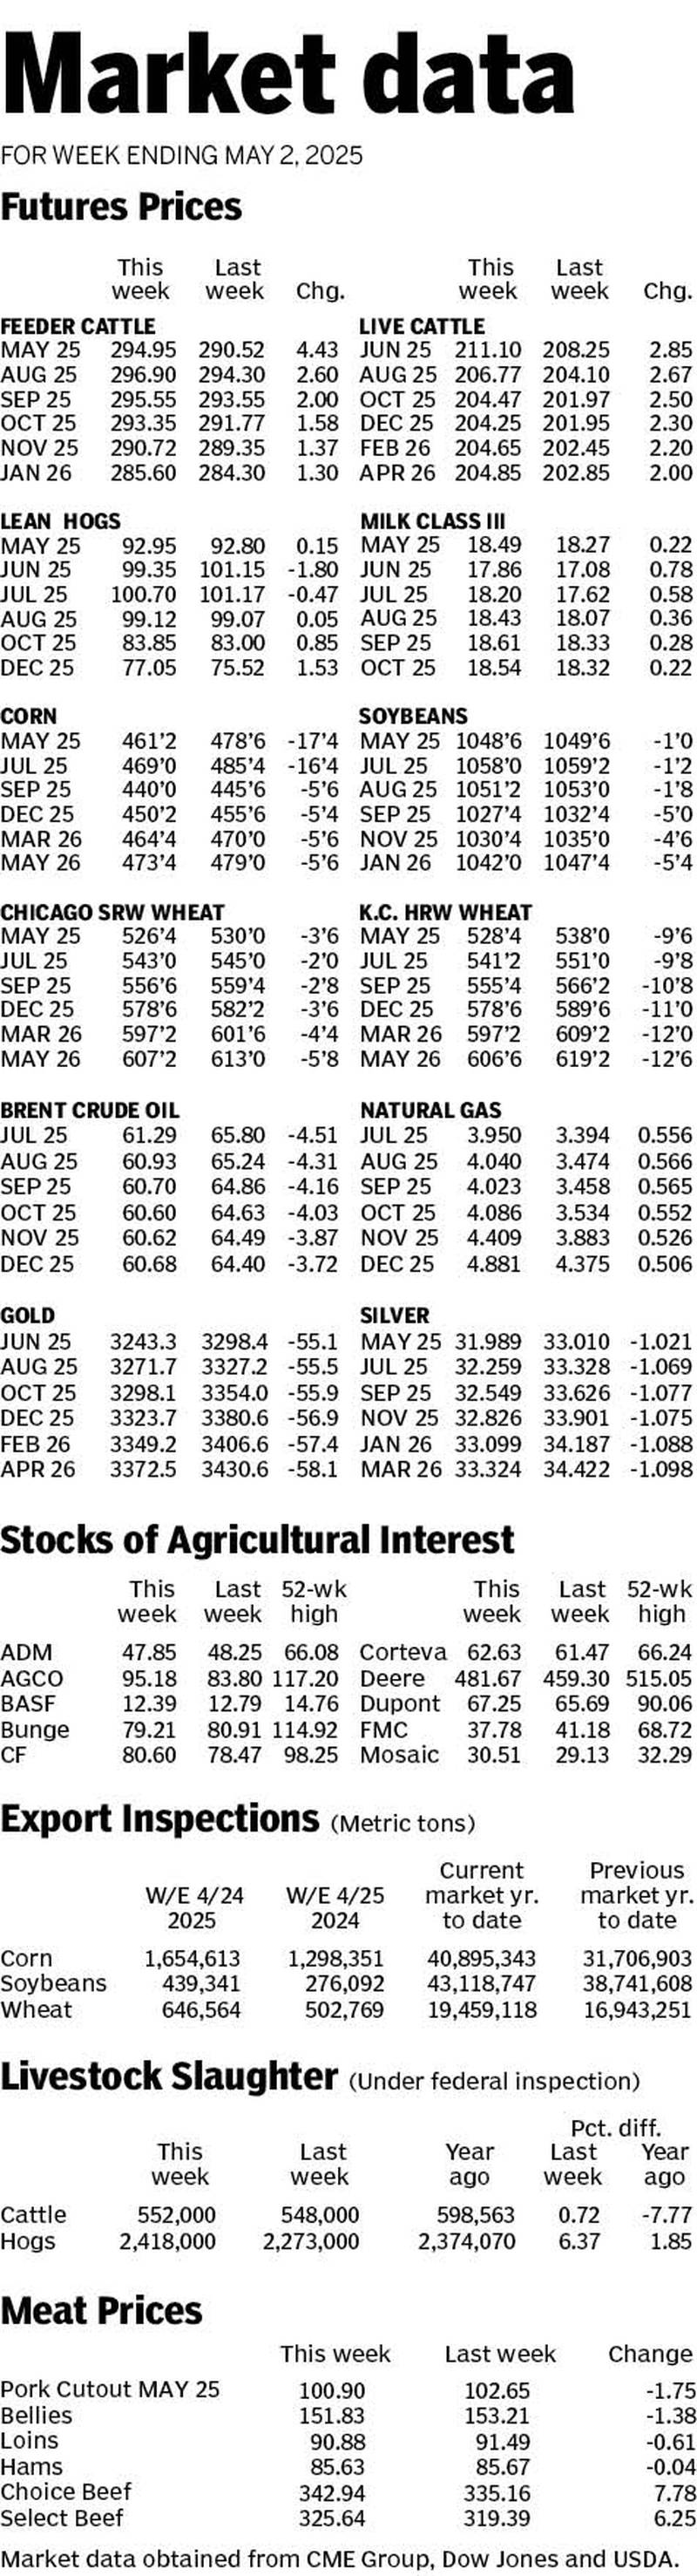
Task: Click the "Meat Prices" section heading
Action: pyautogui.click(x=101, y=2311)
